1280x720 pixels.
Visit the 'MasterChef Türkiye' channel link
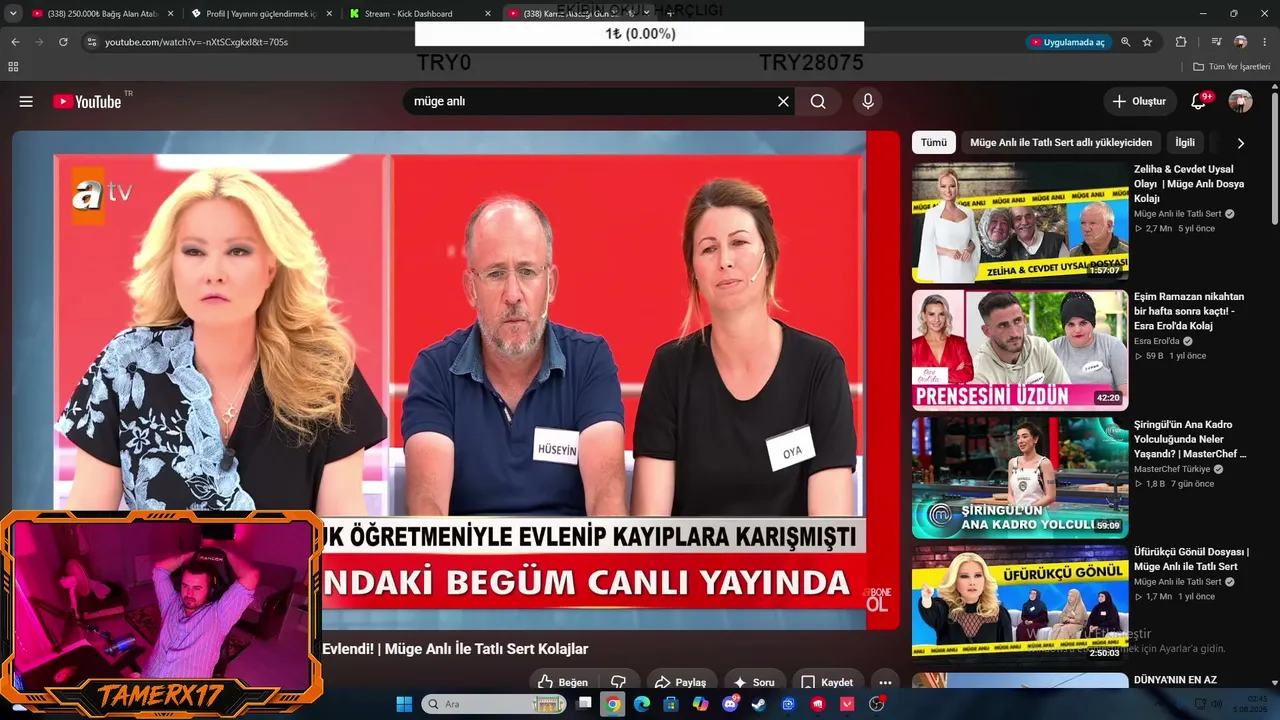1172,469
